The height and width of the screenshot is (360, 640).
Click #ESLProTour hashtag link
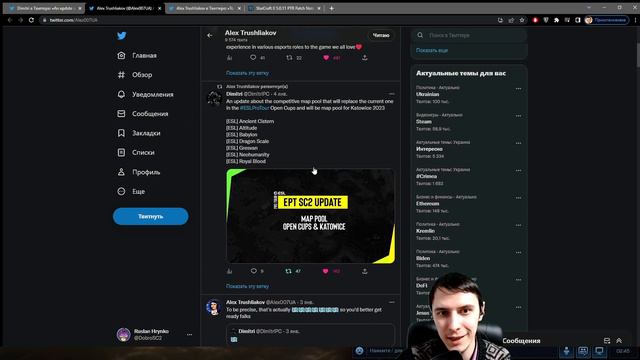[254, 108]
